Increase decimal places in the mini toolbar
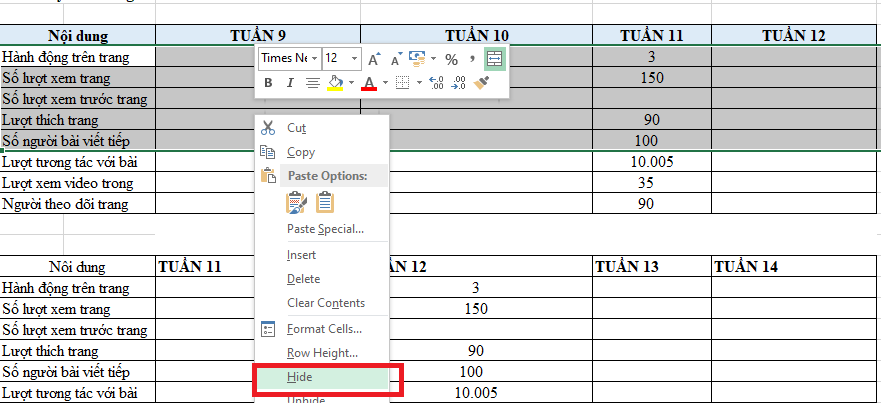Viewport: 881px width, 403px height. tap(436, 83)
